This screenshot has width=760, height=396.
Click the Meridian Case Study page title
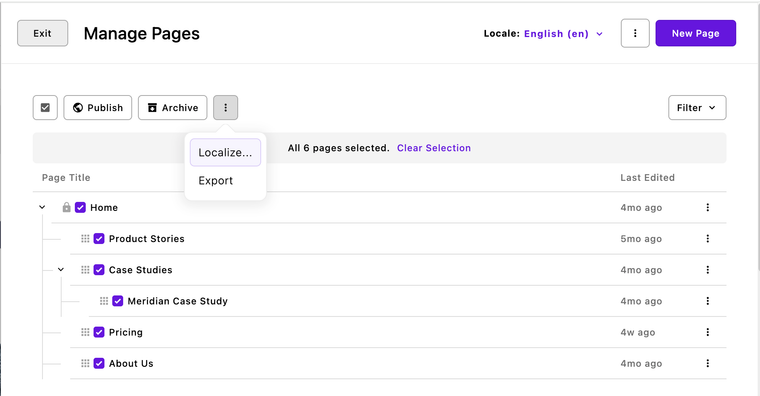[x=177, y=301]
